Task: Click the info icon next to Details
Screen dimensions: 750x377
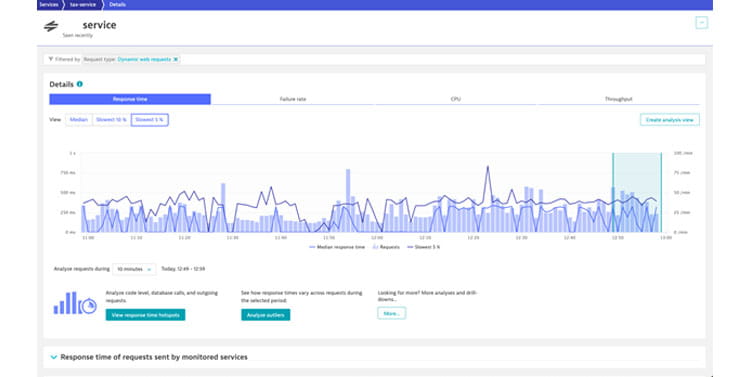Action: (79, 84)
